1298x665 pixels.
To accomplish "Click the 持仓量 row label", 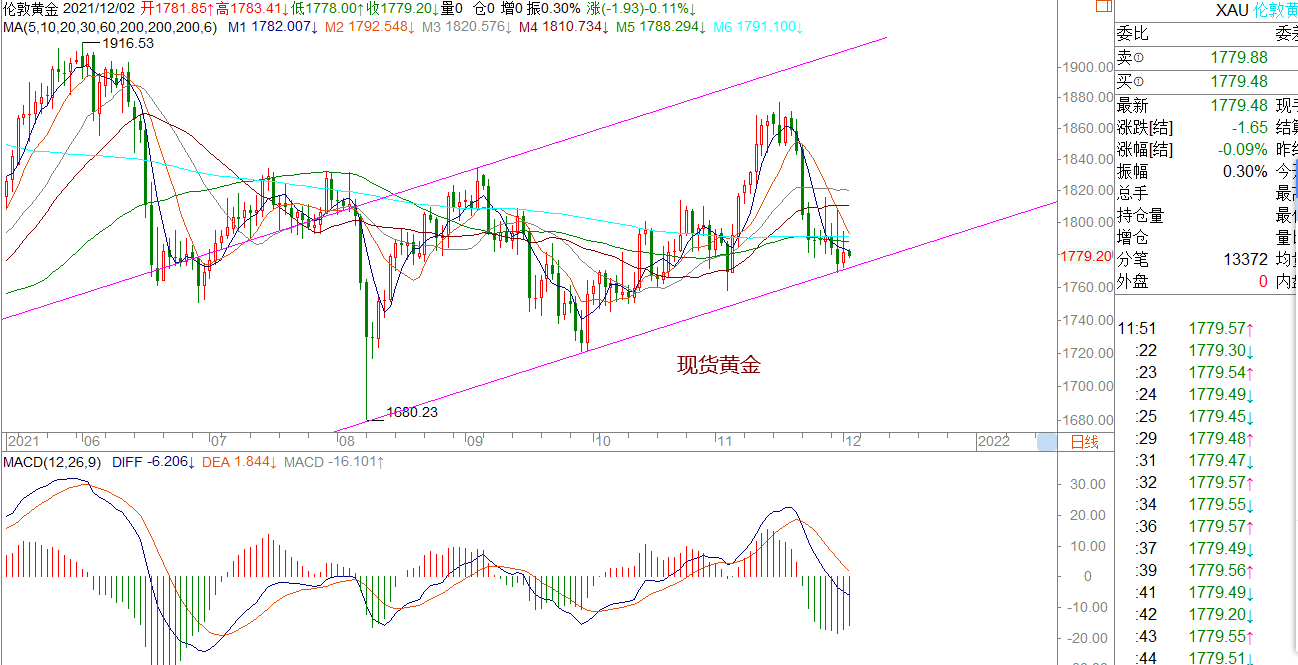I will click(x=1140, y=215).
